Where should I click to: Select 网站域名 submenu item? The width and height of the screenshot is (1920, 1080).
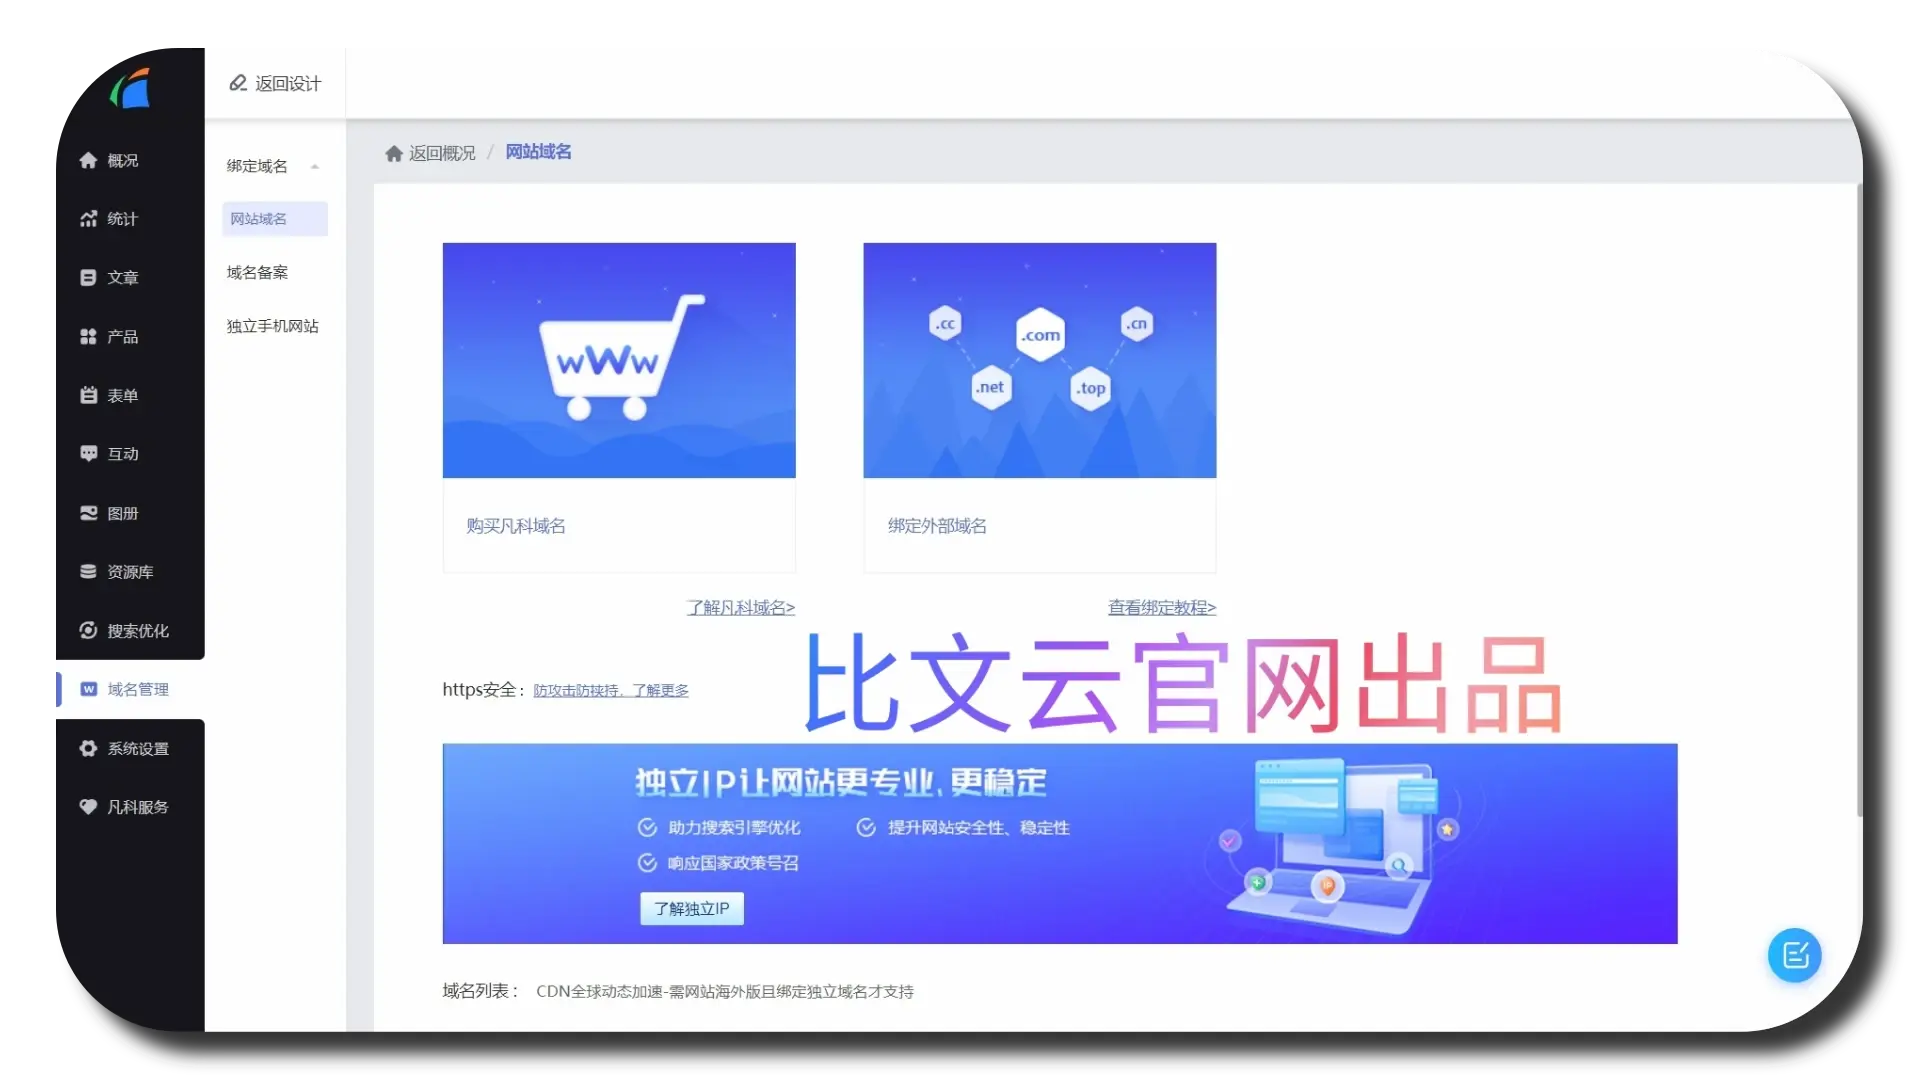coord(275,219)
